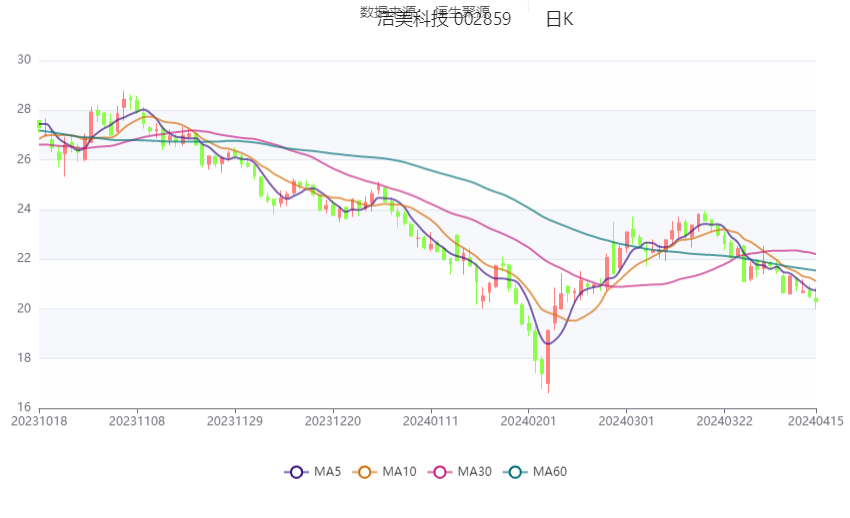Click the 30 price axis label
Screen dimensions: 850x518
click(x=24, y=60)
